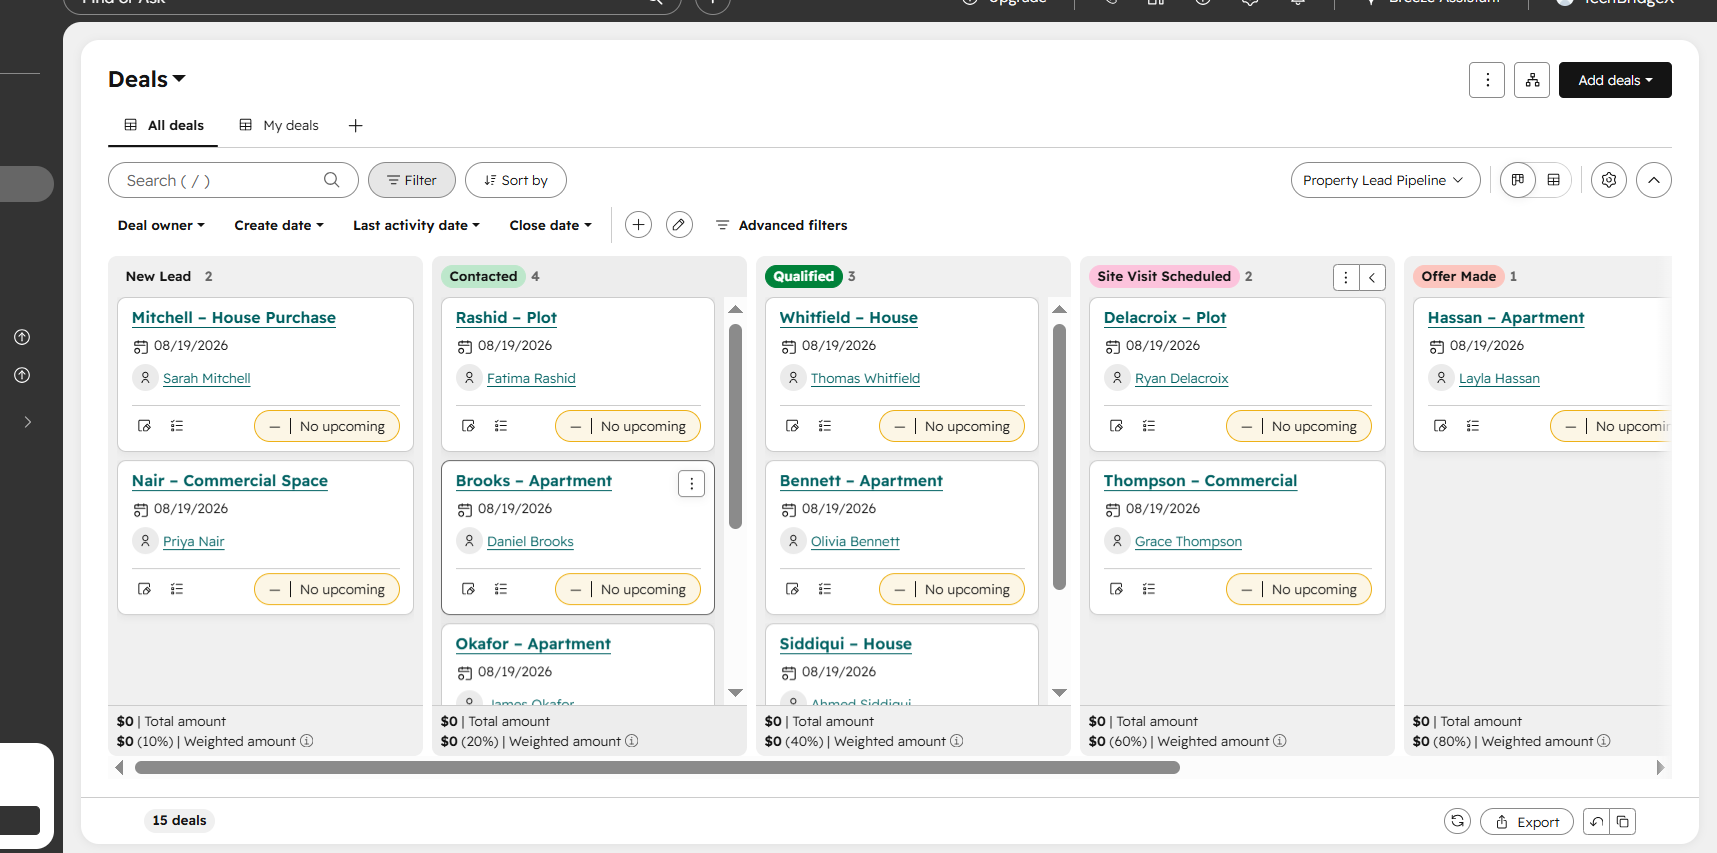Click the info icon by the Qualified weighted amount
Image resolution: width=1717 pixels, height=853 pixels.
[x=957, y=741]
